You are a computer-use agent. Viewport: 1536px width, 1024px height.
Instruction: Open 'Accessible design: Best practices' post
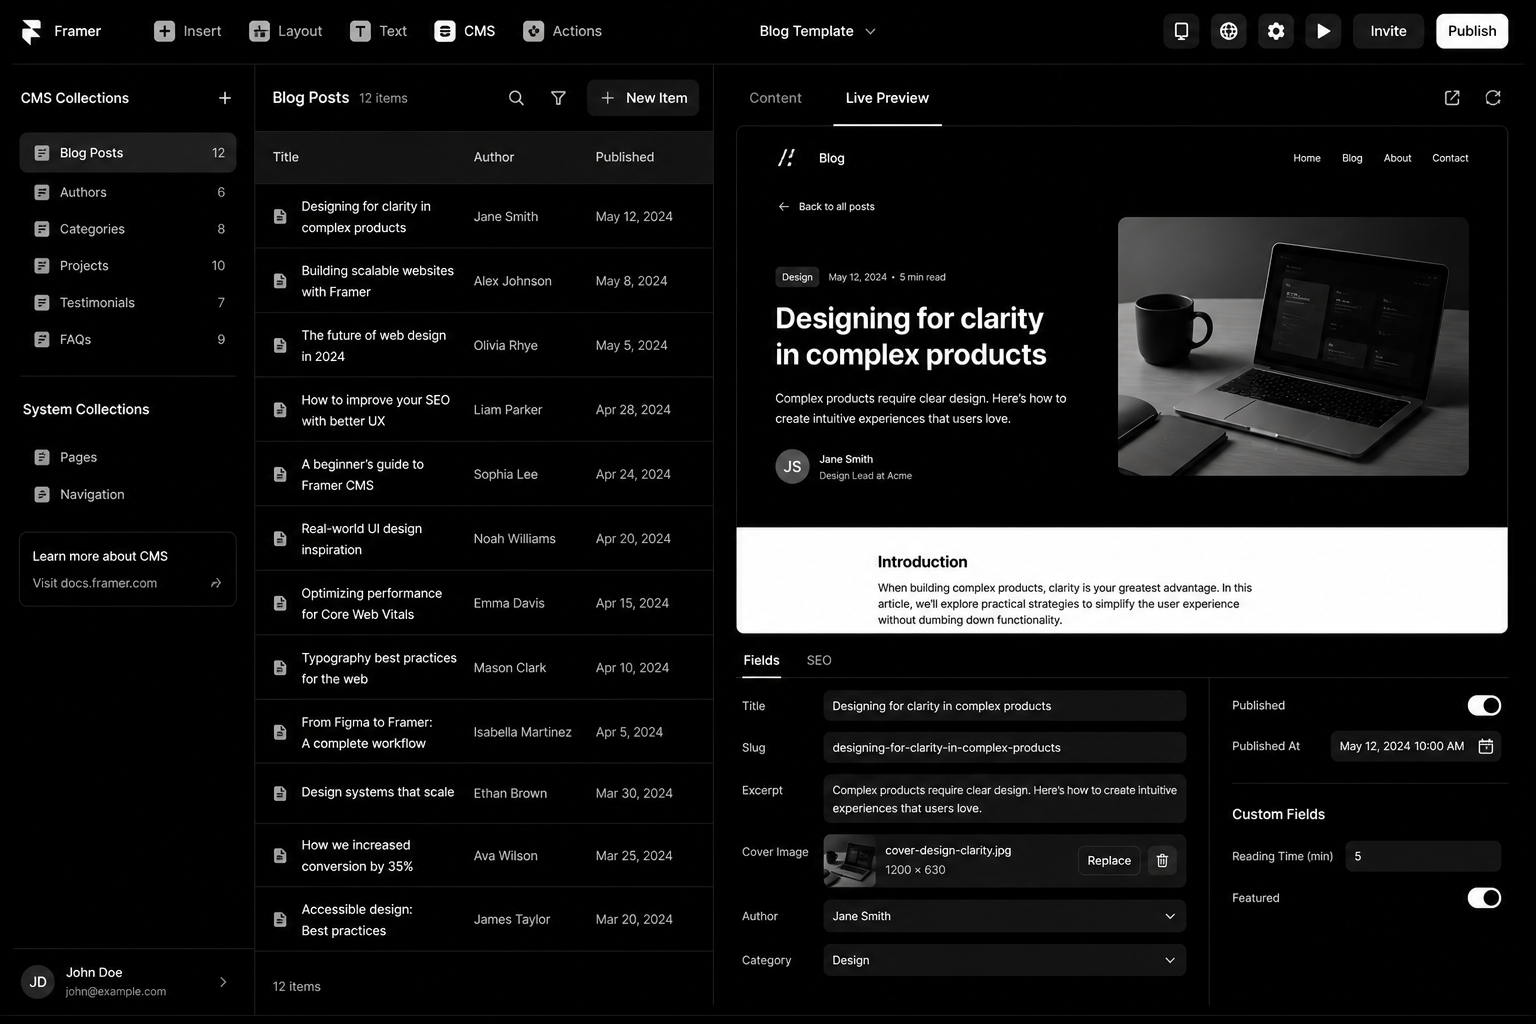484,920
